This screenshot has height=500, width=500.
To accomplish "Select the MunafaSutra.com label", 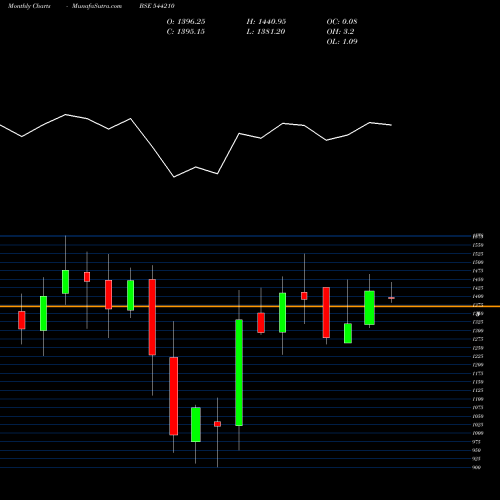I will [x=97, y=6].
